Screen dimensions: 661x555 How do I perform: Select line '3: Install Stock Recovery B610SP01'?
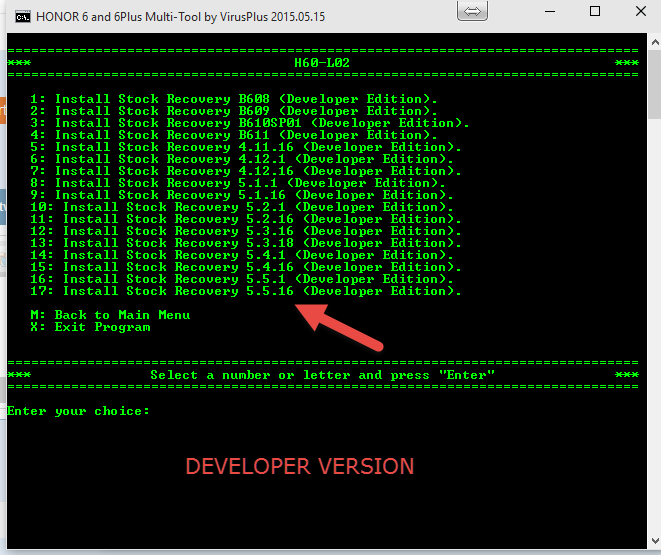(250, 123)
